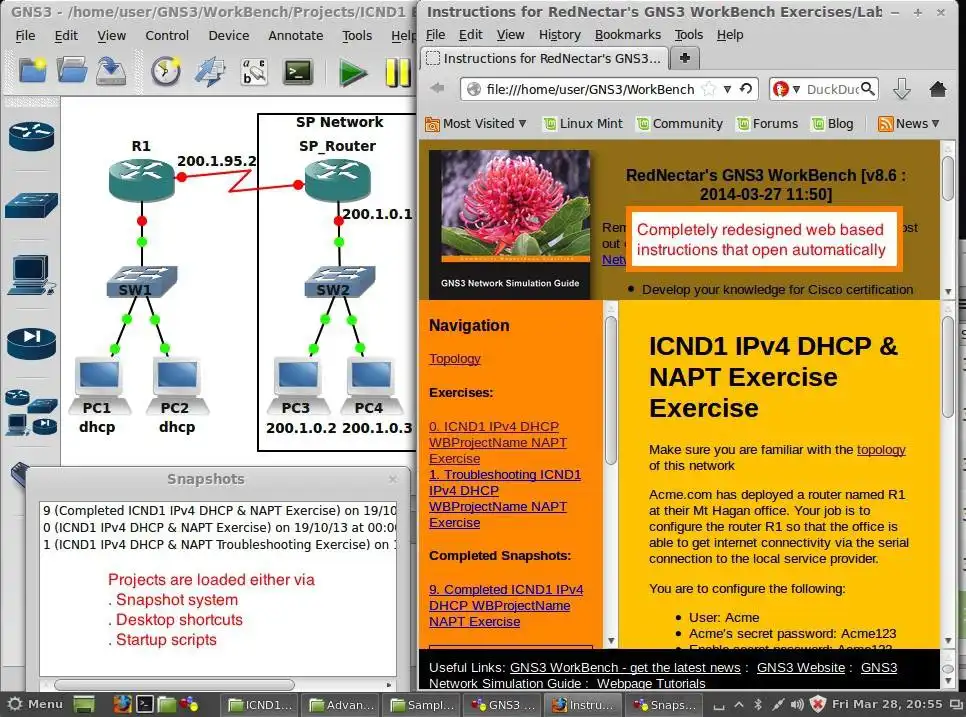Open 1. Troubleshooting ICND1 IPv4 DHCP link
Image resolution: width=966 pixels, height=717 pixels.
point(505,498)
